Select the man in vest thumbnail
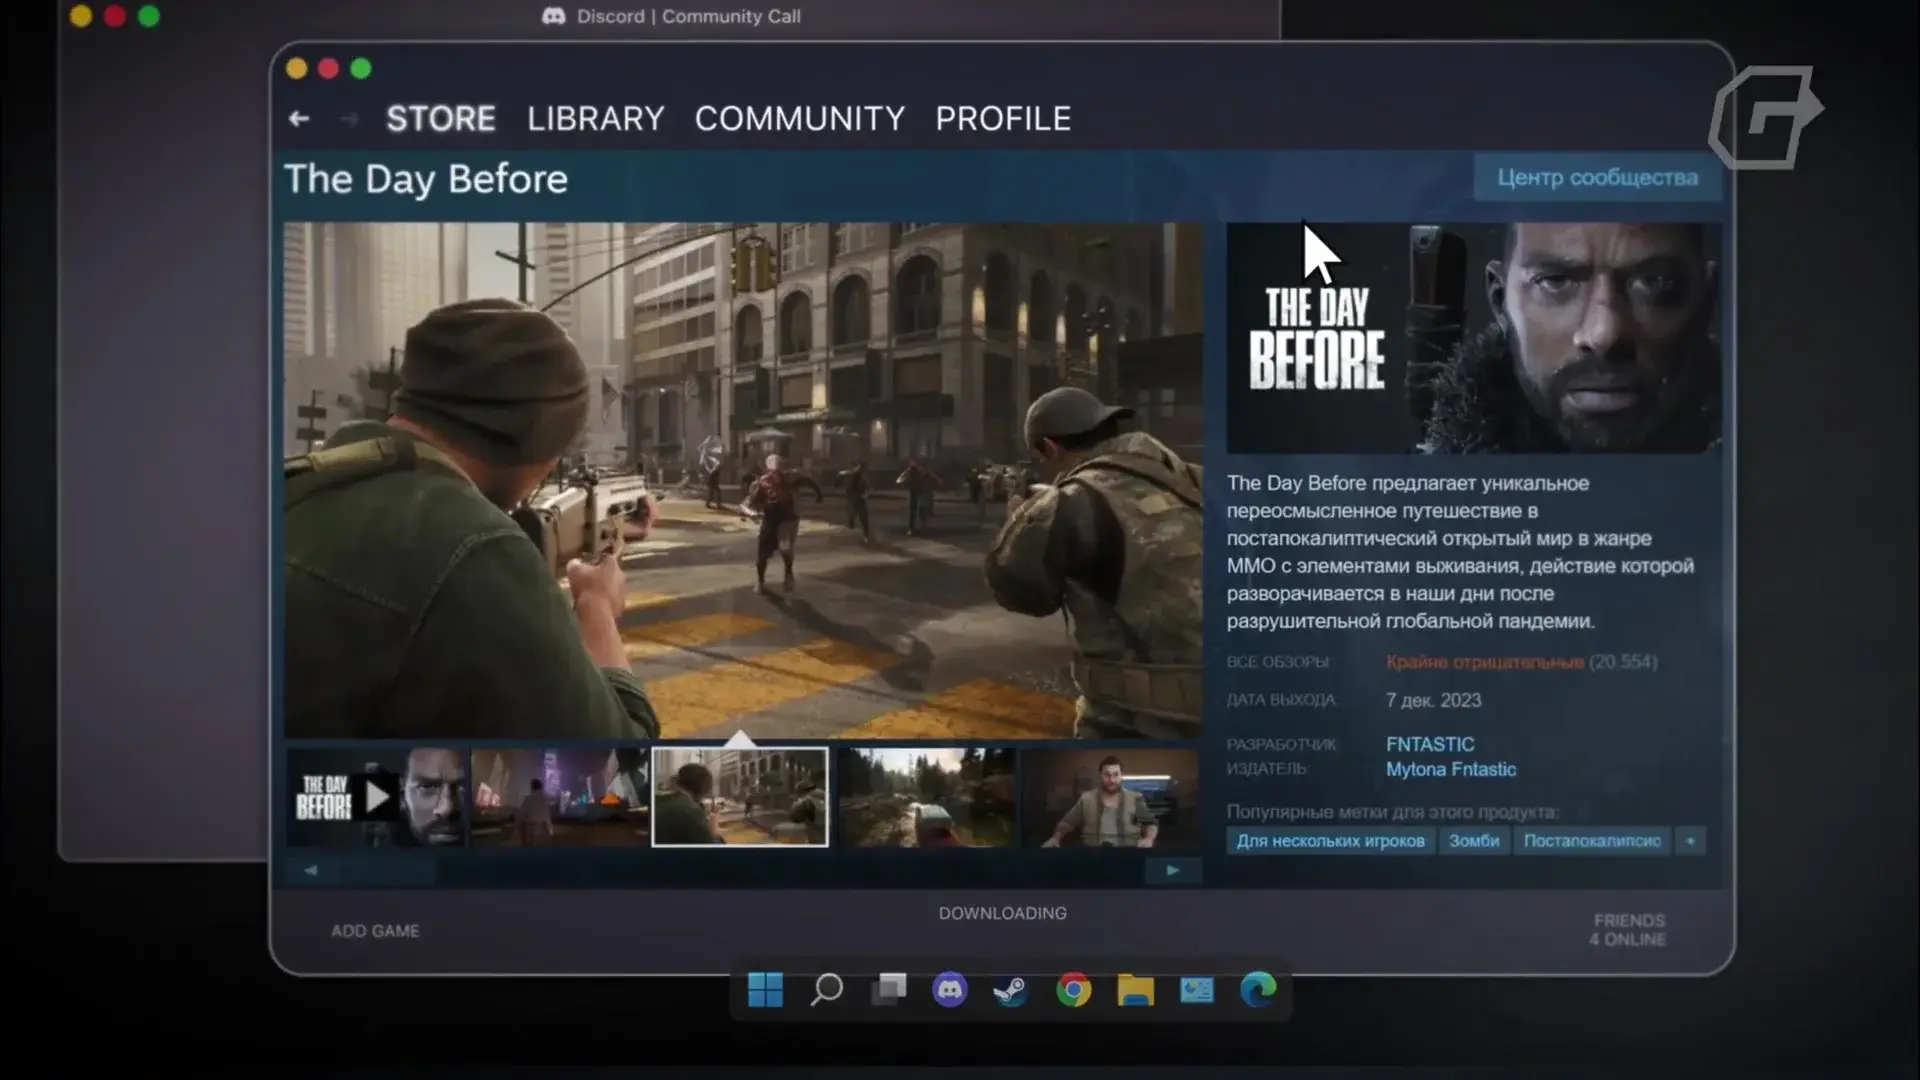Viewport: 1920px width, 1080px height. click(1110, 797)
